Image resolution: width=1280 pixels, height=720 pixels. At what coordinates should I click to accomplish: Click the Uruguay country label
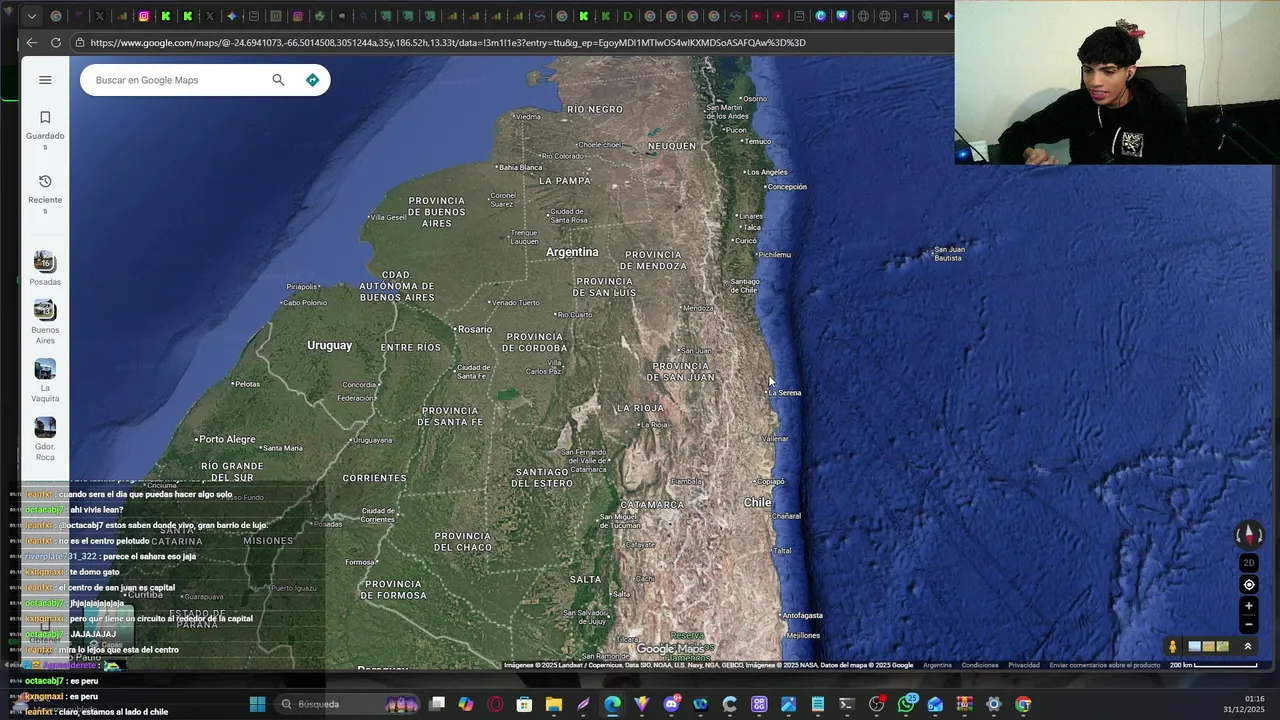coord(329,345)
